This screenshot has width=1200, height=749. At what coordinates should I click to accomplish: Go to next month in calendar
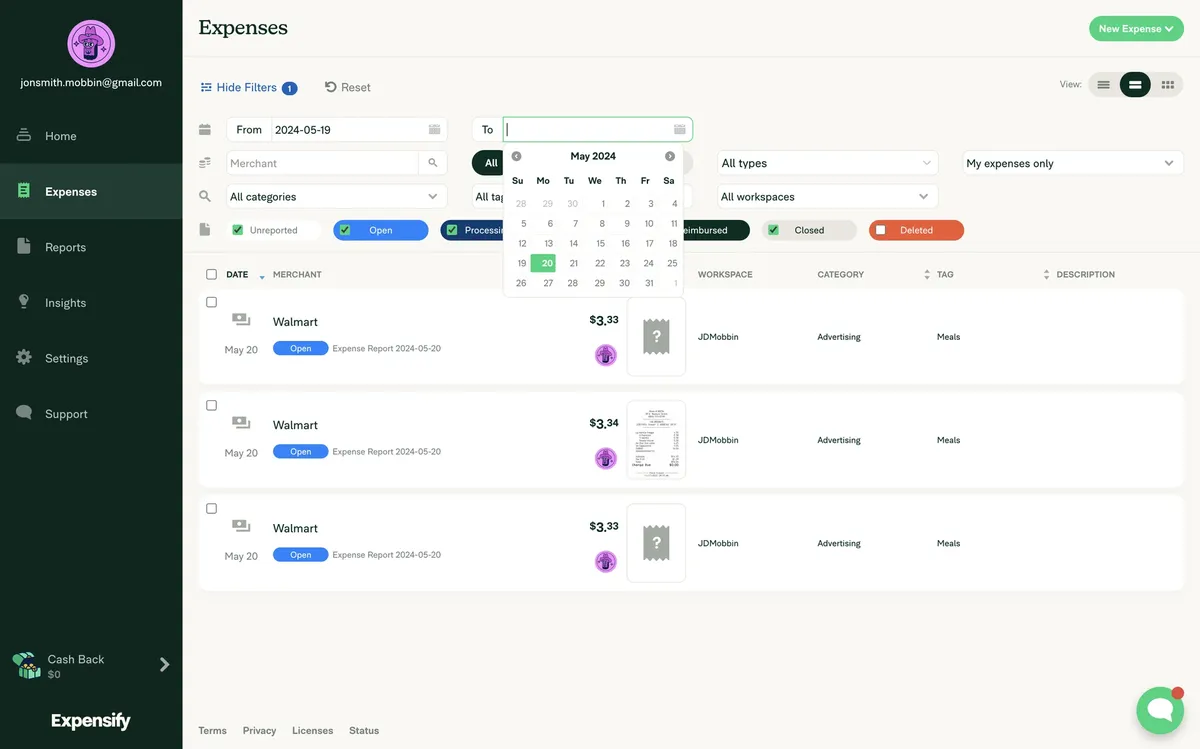(670, 156)
